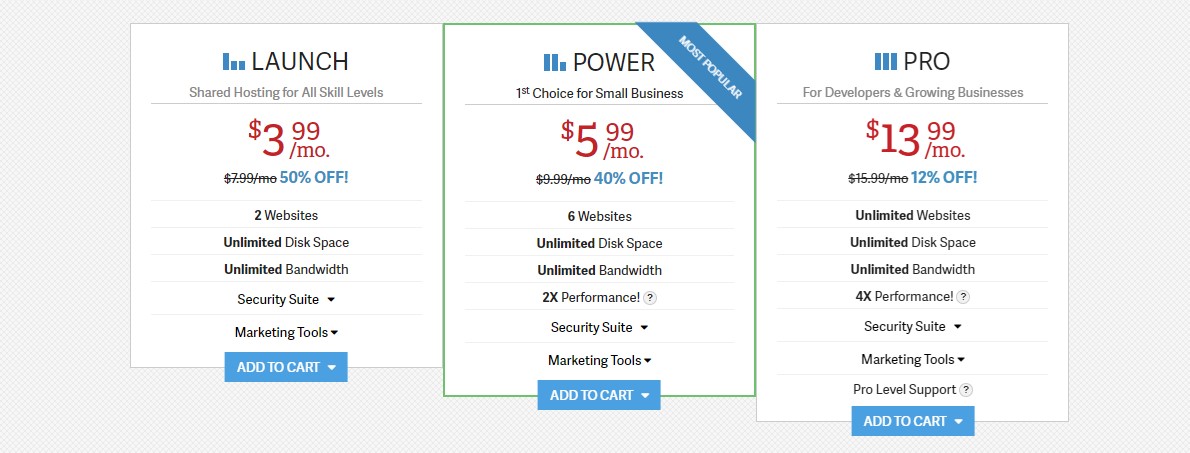
Task: Click the Launch plan bar chart icon
Action: [x=234, y=61]
